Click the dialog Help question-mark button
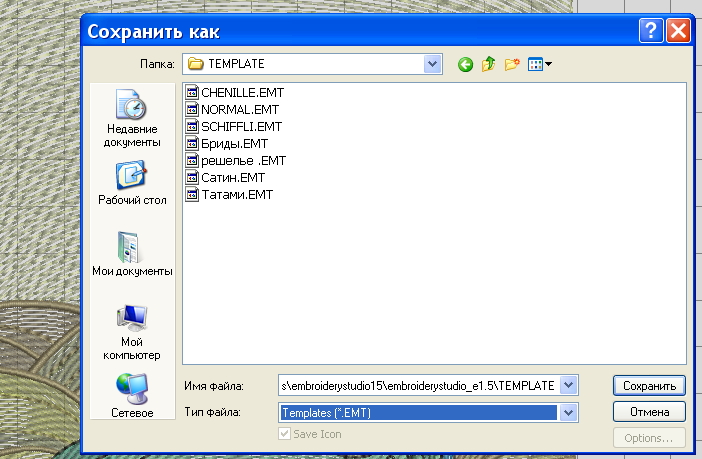 pos(651,31)
